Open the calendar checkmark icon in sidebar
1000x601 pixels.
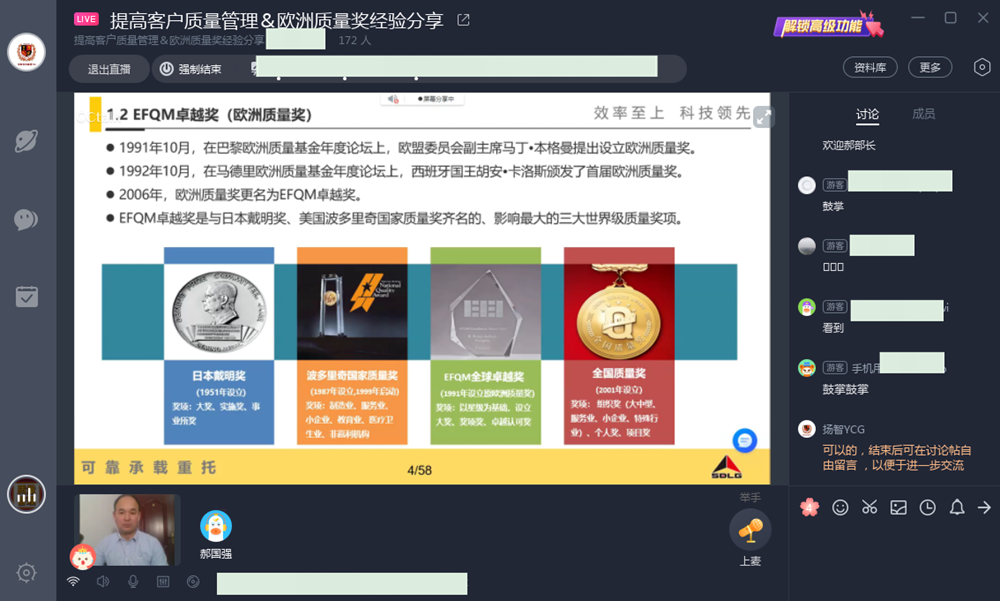tap(26, 297)
